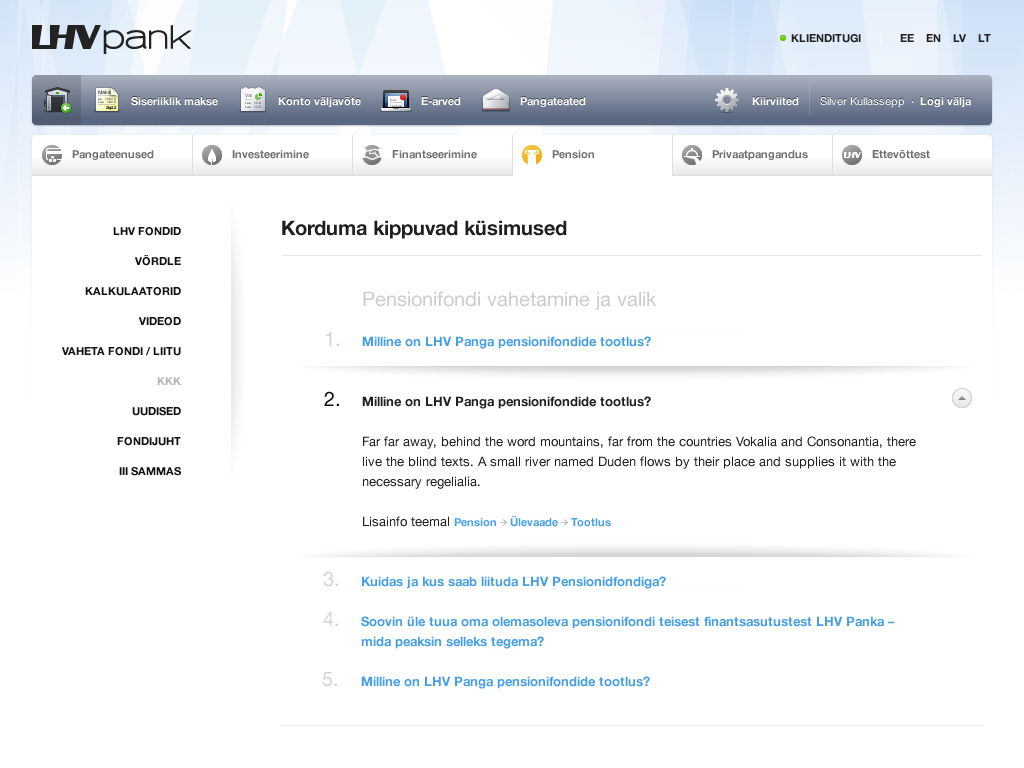The width and height of the screenshot is (1024, 768).
Task: Click the bank home icon in toolbar
Action: tap(56, 101)
